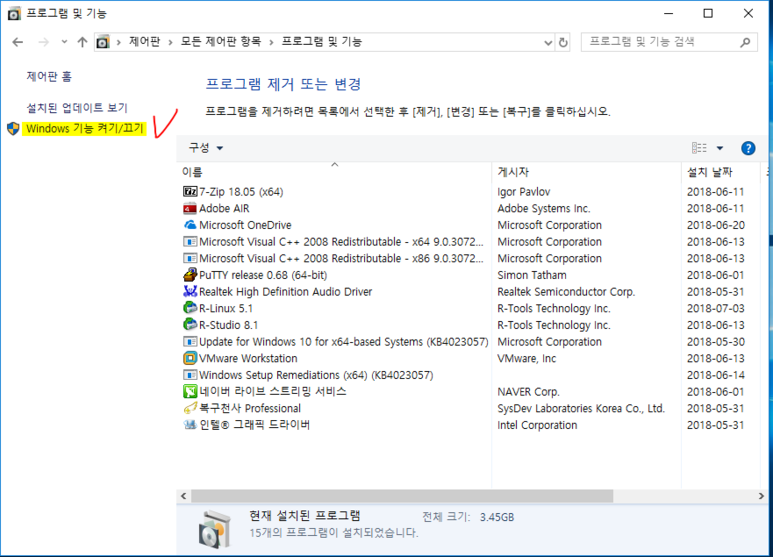Select Realtek Semiconductor Corp. cell
Image resolution: width=773 pixels, height=557 pixels.
(566, 292)
